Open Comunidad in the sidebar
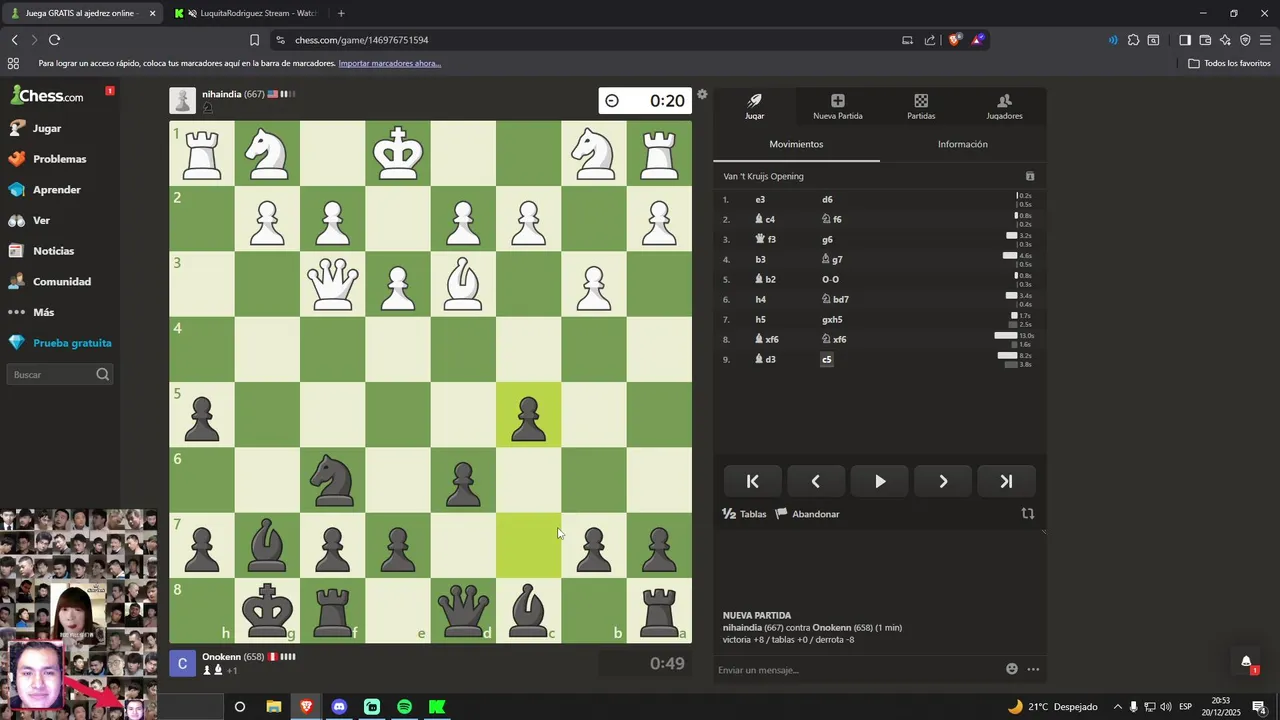 point(60,282)
